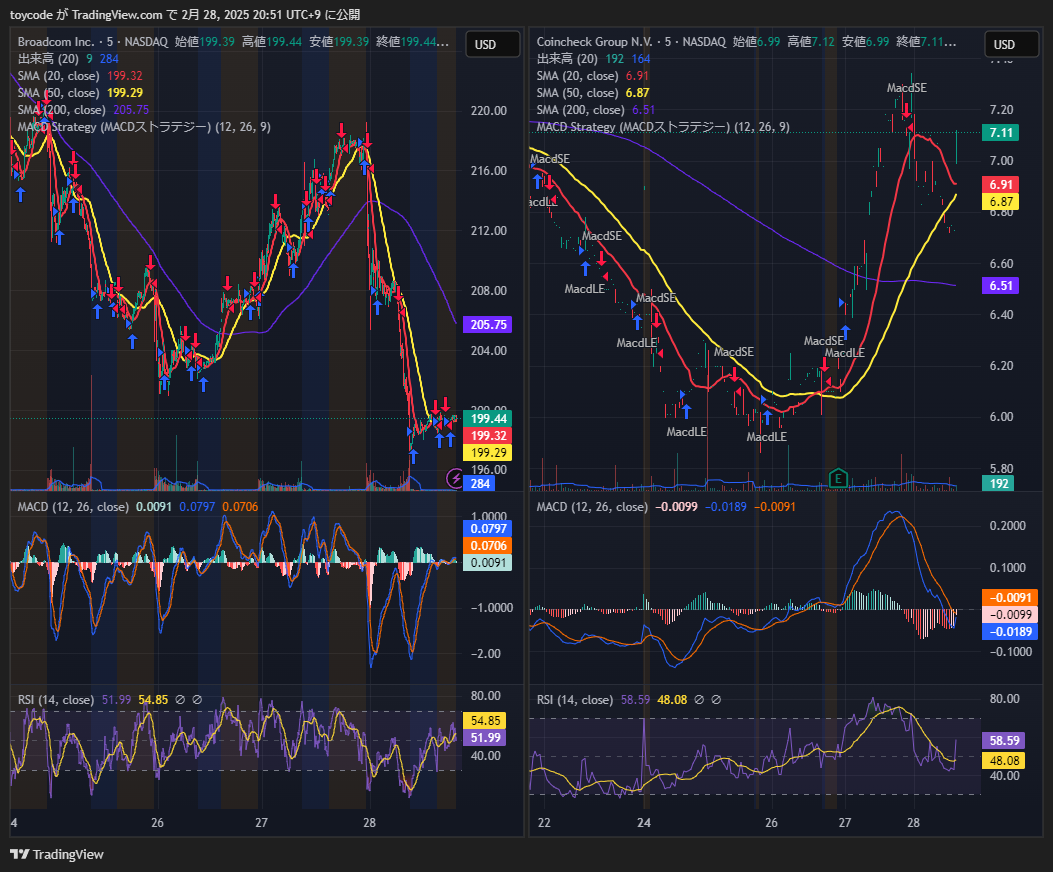This screenshot has height=872, width=1053.
Task: Click the orange −0.0091 axis label
Action: pyautogui.click(x=1011, y=598)
